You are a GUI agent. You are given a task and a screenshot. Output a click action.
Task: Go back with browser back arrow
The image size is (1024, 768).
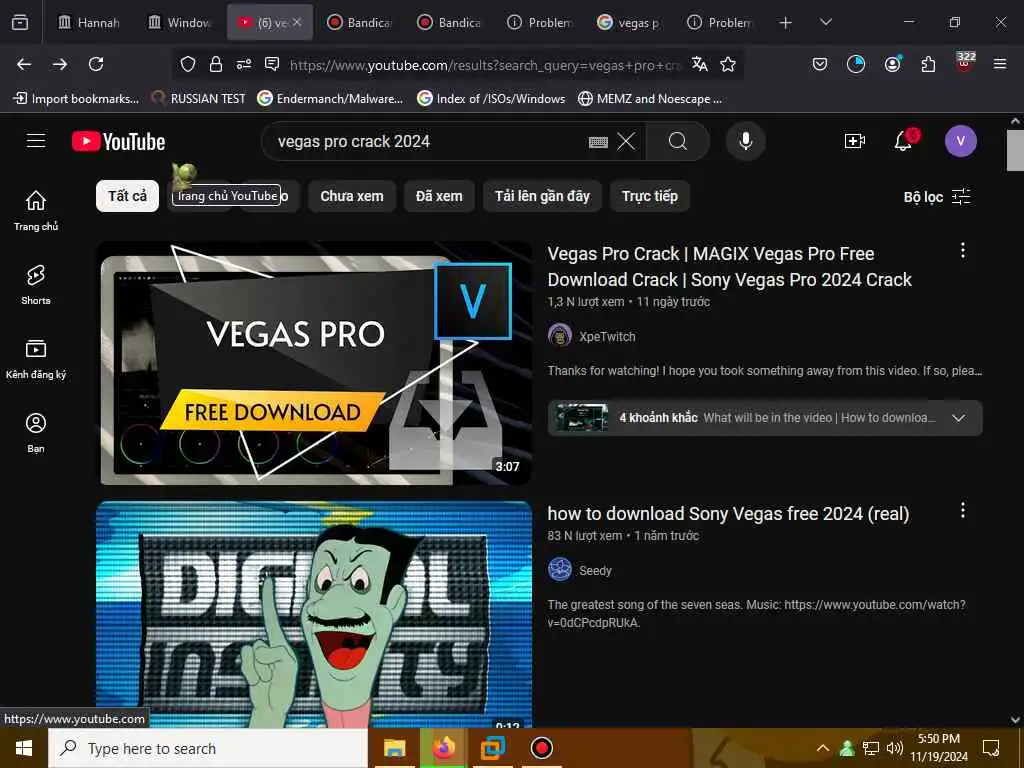coord(24,64)
